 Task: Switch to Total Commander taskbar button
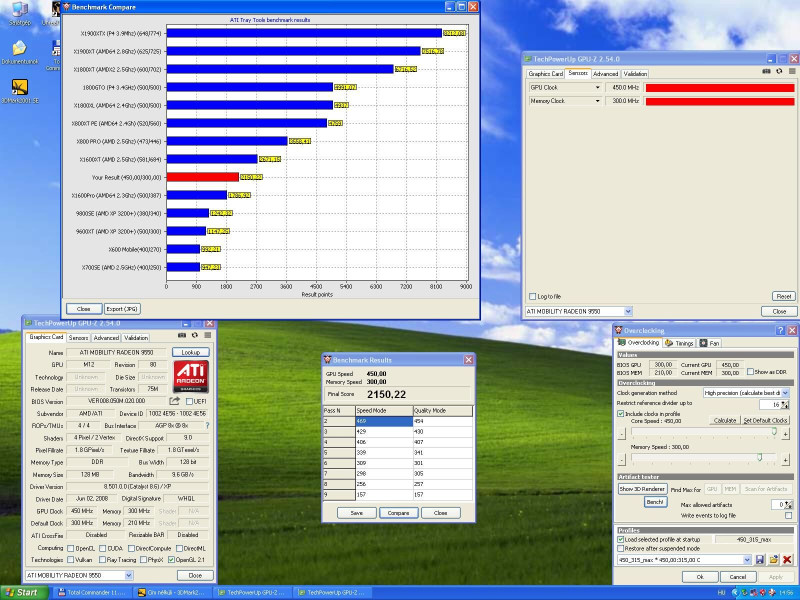click(x=92, y=592)
